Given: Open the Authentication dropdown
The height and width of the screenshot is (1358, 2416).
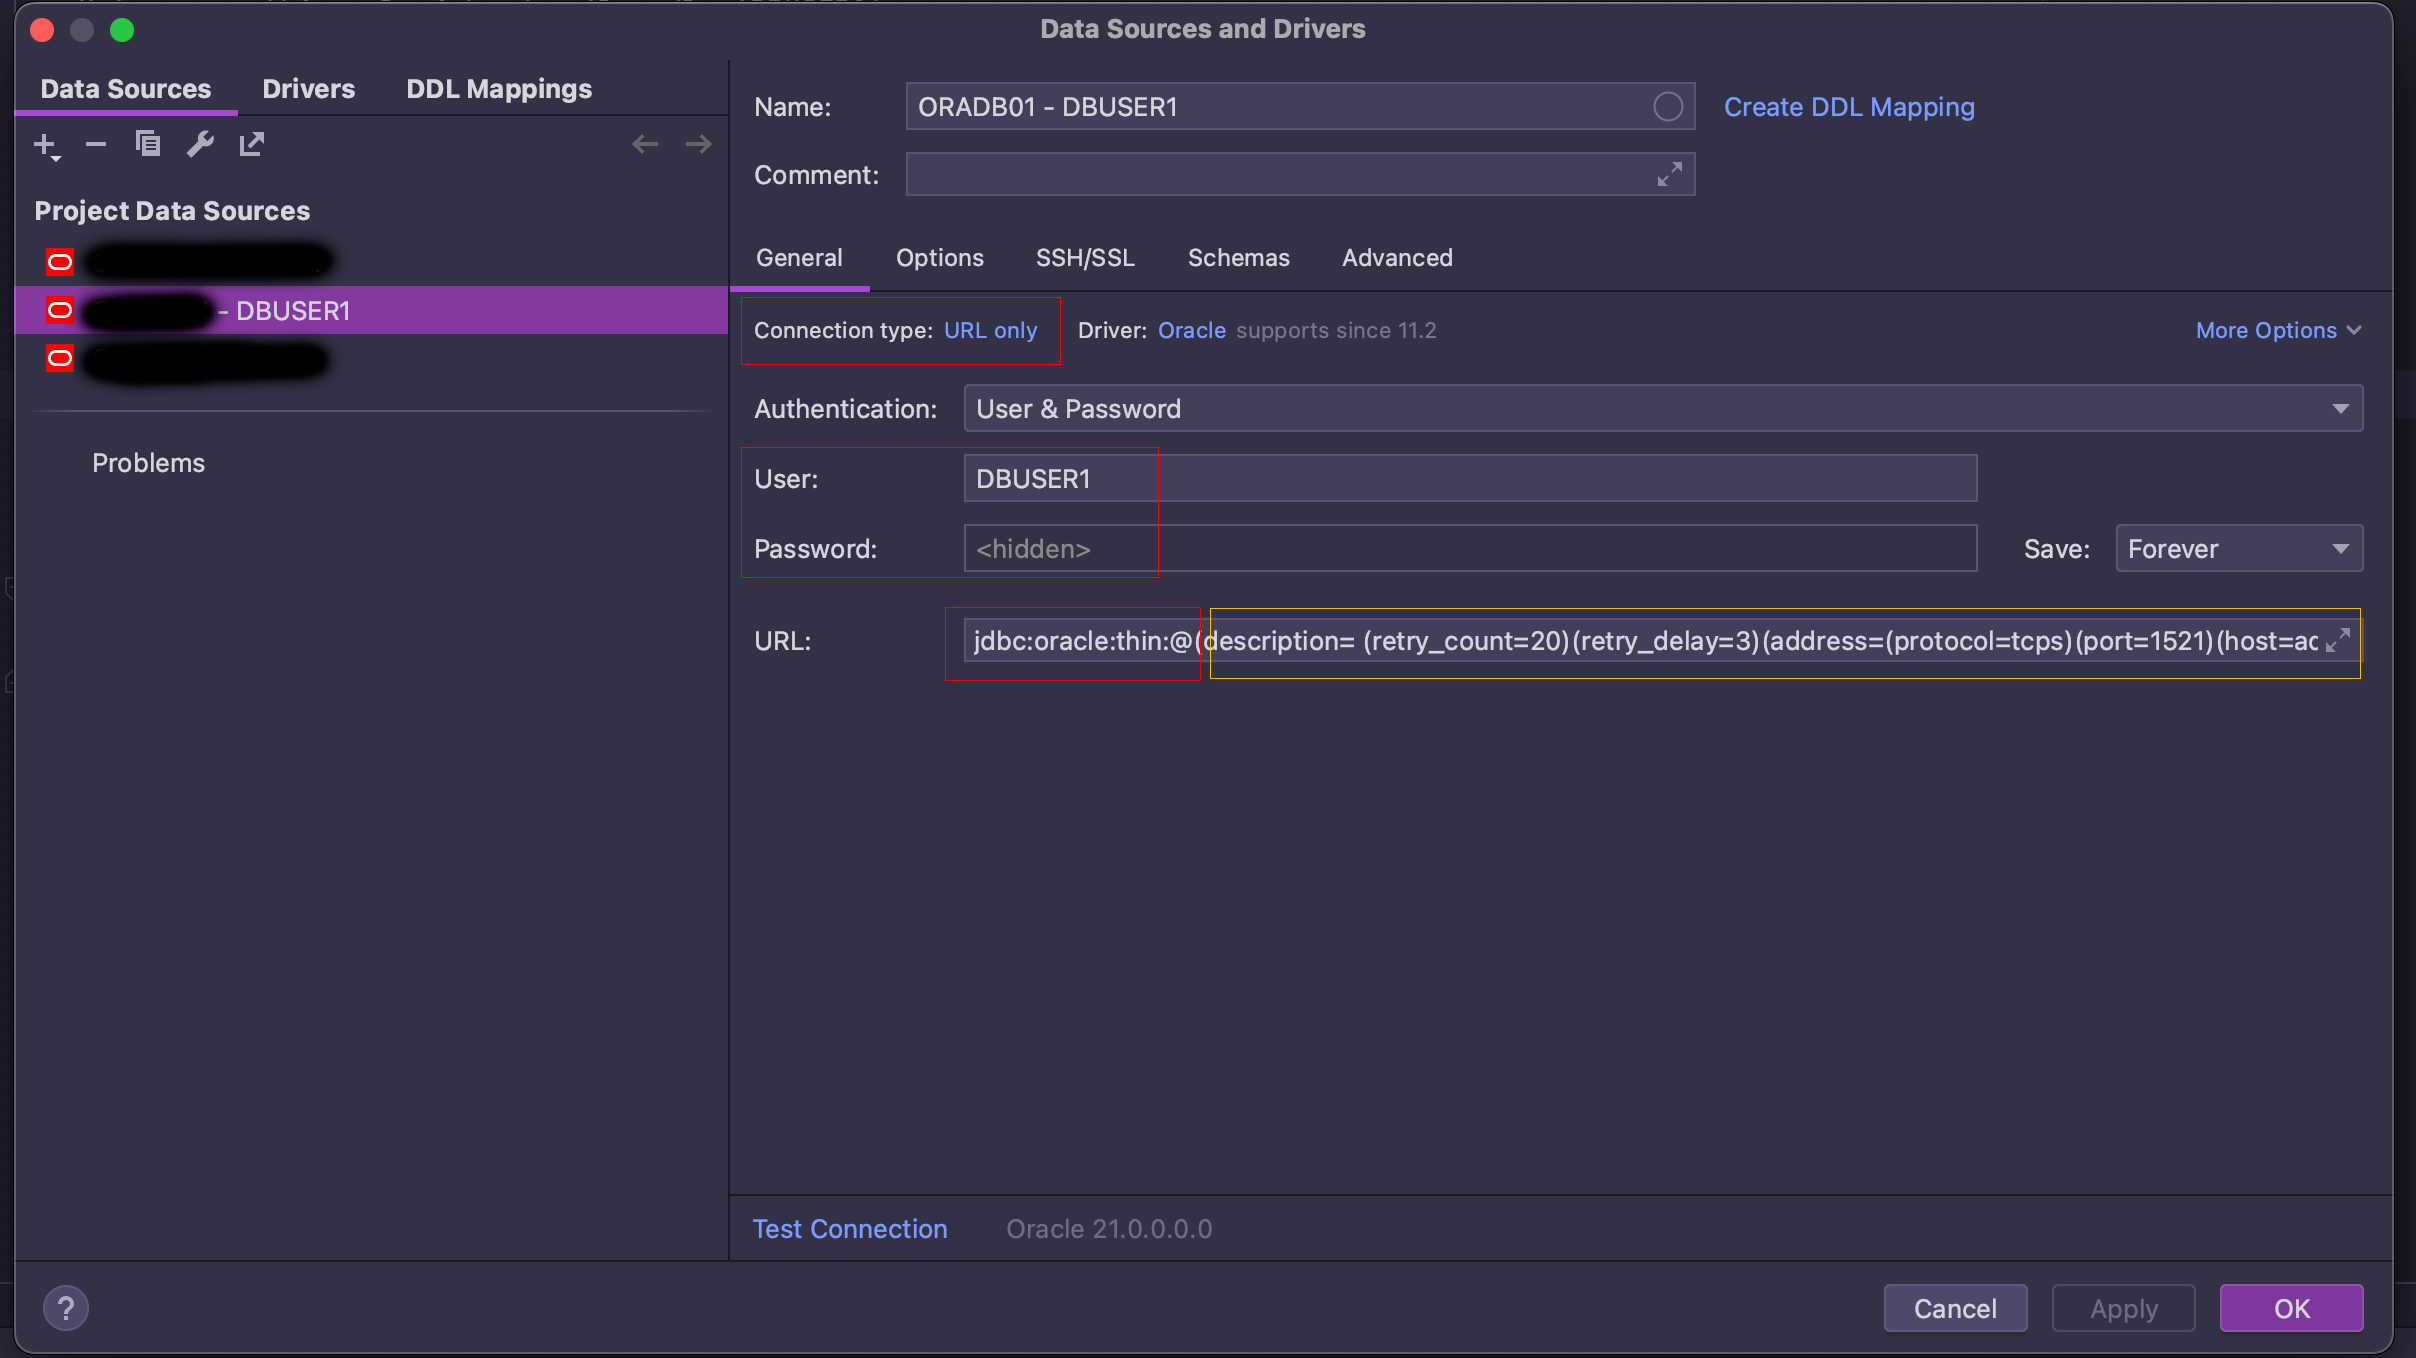Looking at the screenshot, I should [x=2341, y=408].
